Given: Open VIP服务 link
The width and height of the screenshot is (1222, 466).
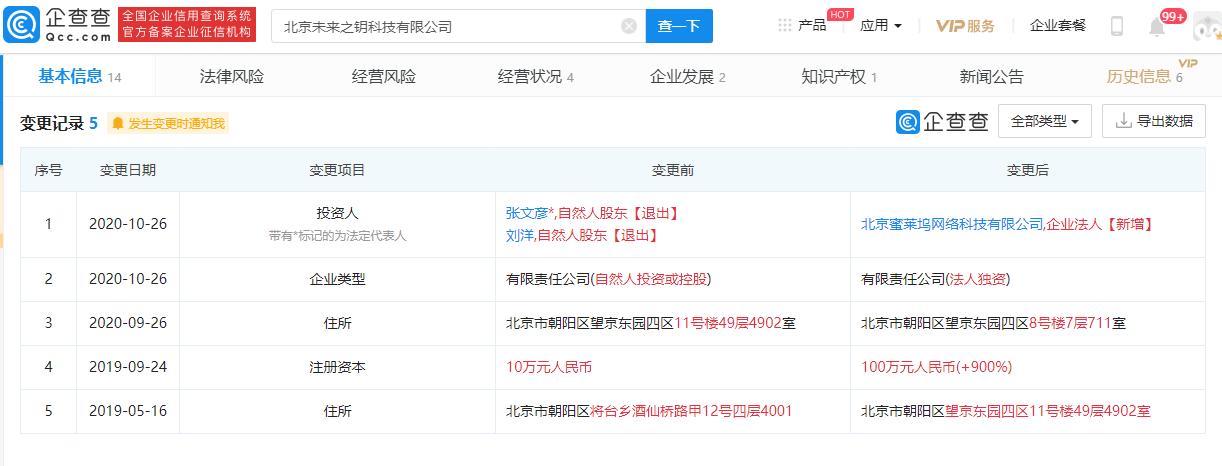Looking at the screenshot, I should 965,26.
